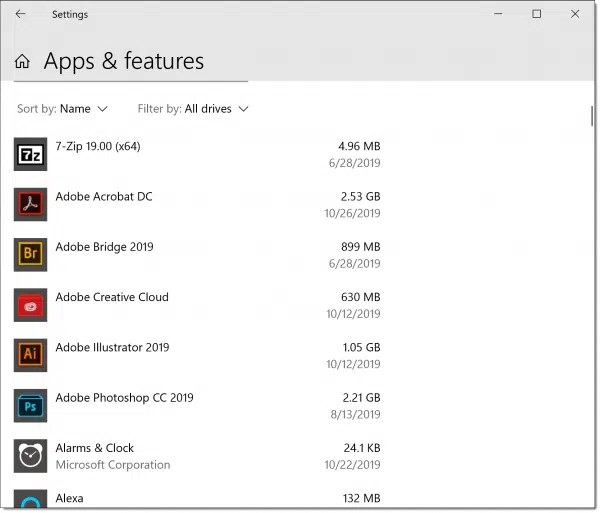
Task: Click Microsoft Corporation publisher text
Action: tap(113, 465)
